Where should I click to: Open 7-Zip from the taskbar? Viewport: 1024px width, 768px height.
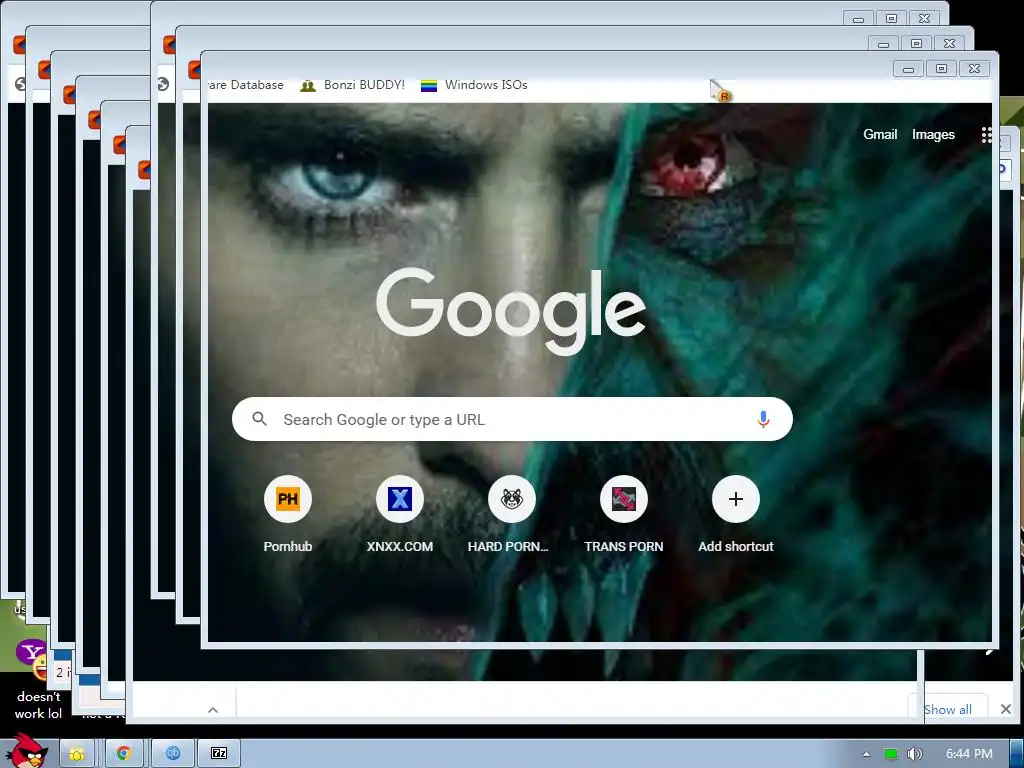219,754
